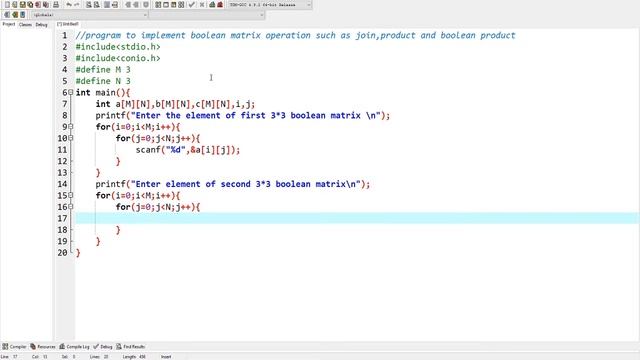Click the Close All toolbar icon
The height and width of the screenshot is (360, 640).
pyautogui.click(x=46, y=4)
